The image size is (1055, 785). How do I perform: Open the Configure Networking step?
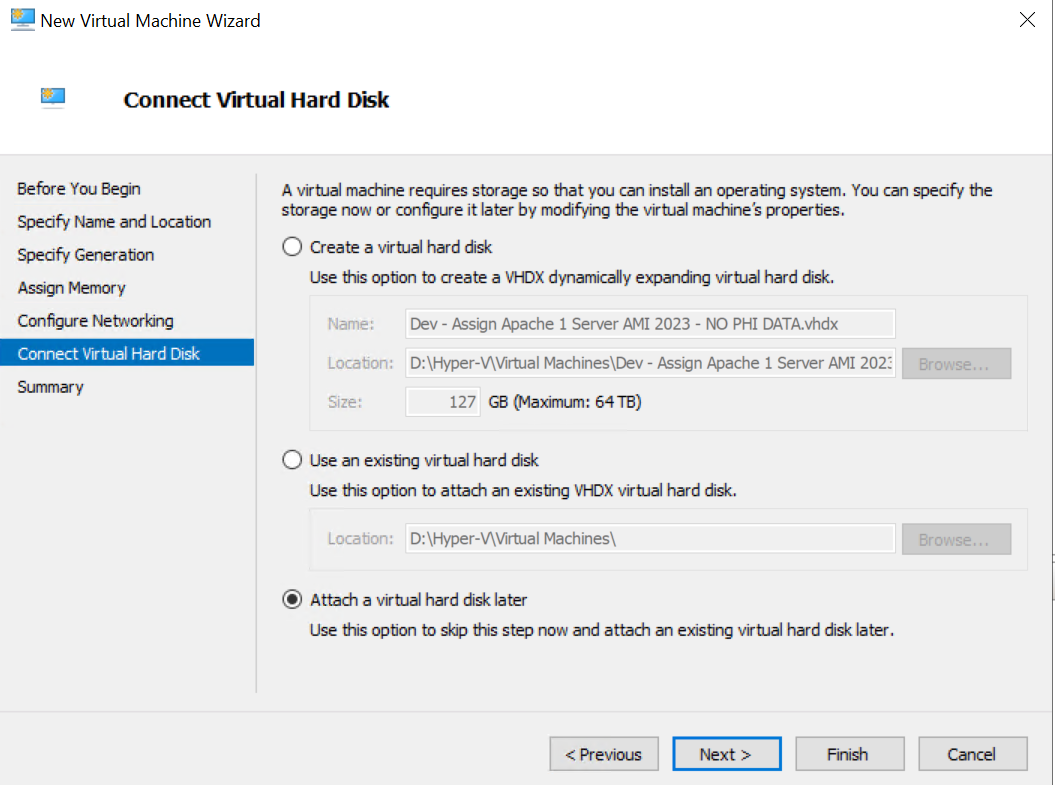click(95, 321)
